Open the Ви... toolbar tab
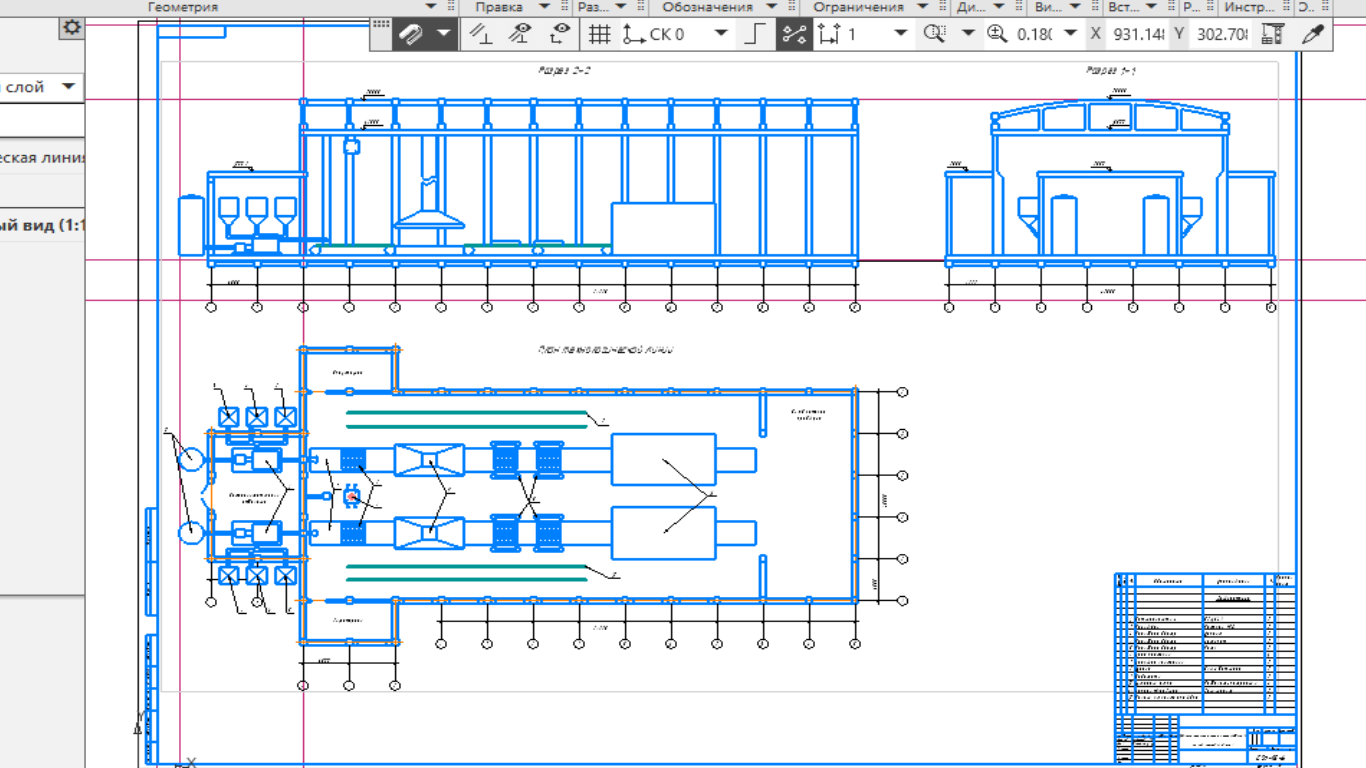The height and width of the screenshot is (768, 1366). pos(1048,7)
